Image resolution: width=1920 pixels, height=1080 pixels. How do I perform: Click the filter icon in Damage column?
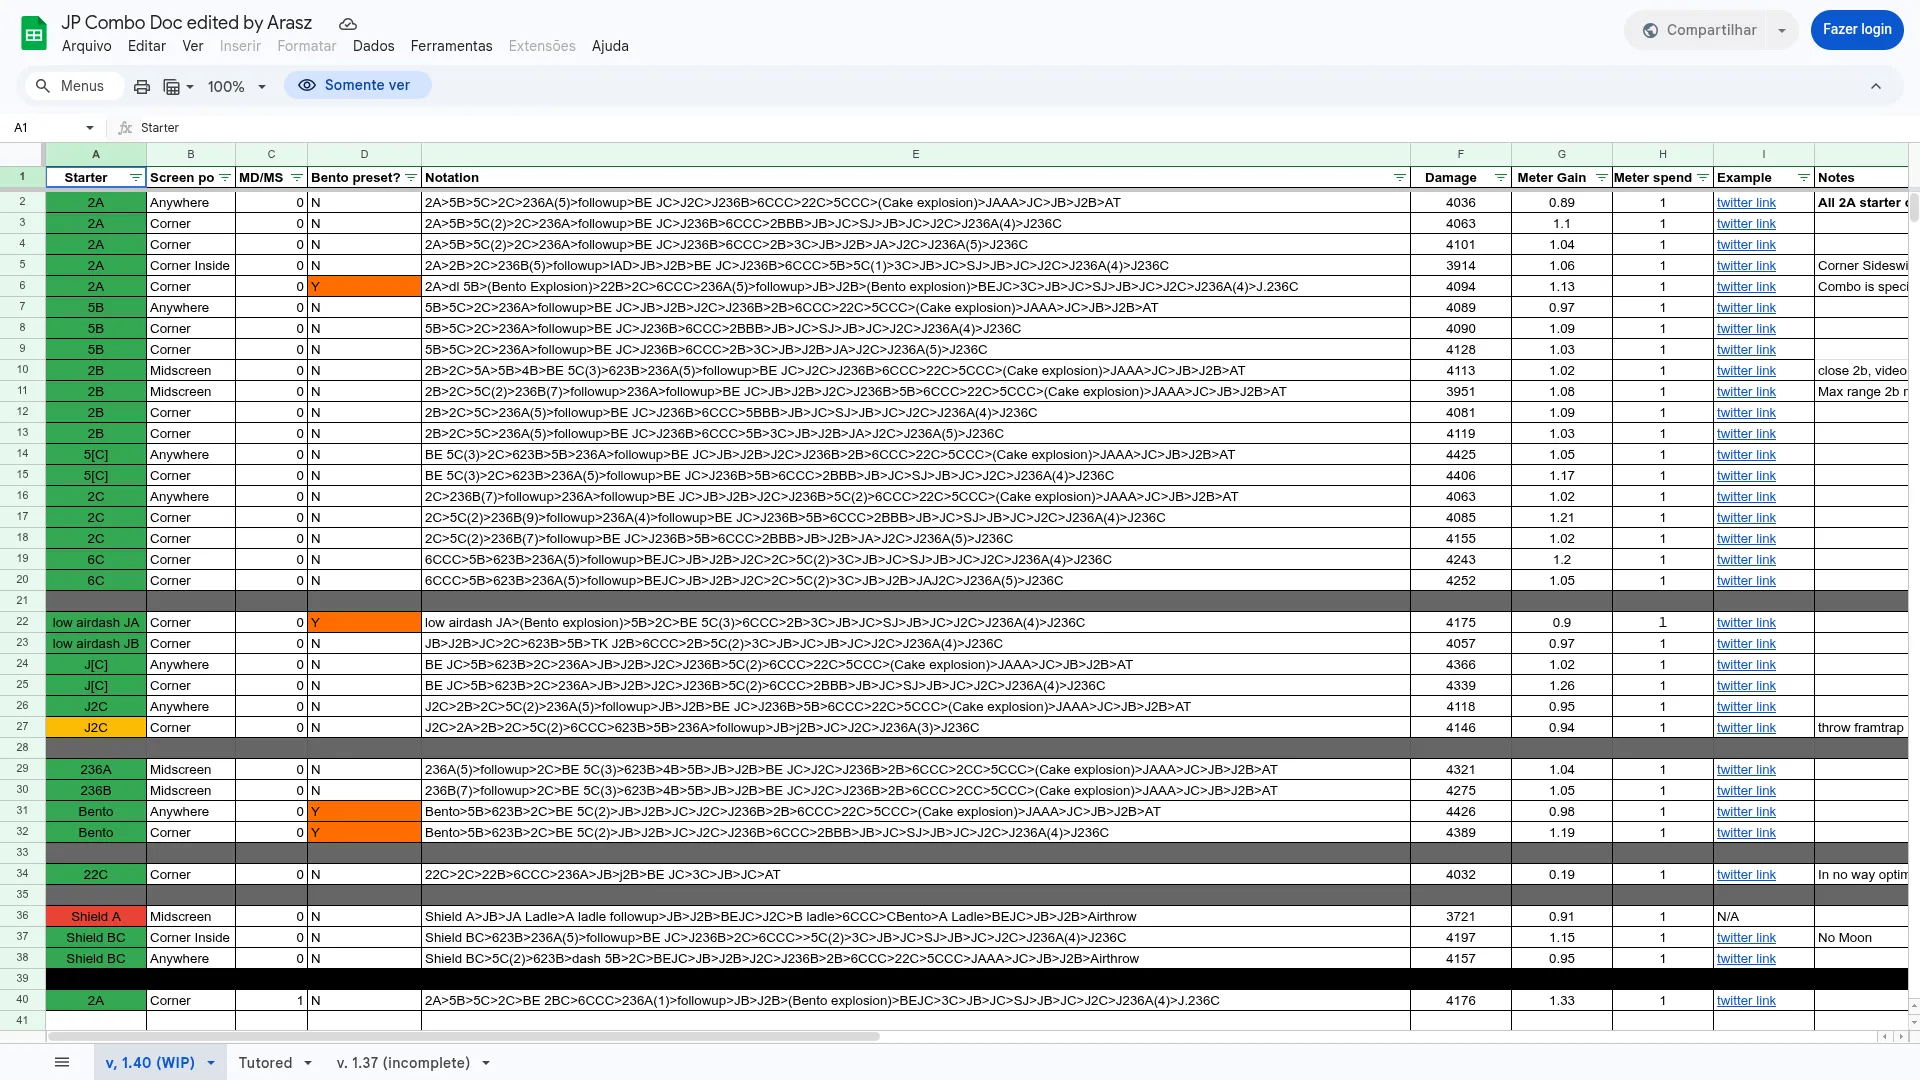pos(1500,178)
